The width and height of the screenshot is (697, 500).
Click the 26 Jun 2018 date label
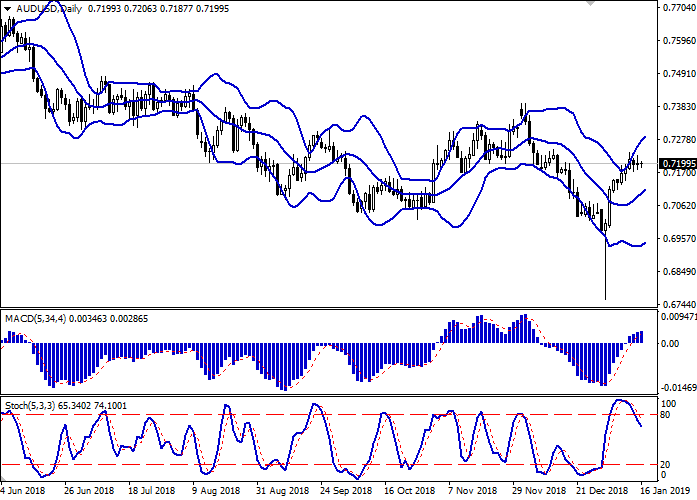[89, 491]
